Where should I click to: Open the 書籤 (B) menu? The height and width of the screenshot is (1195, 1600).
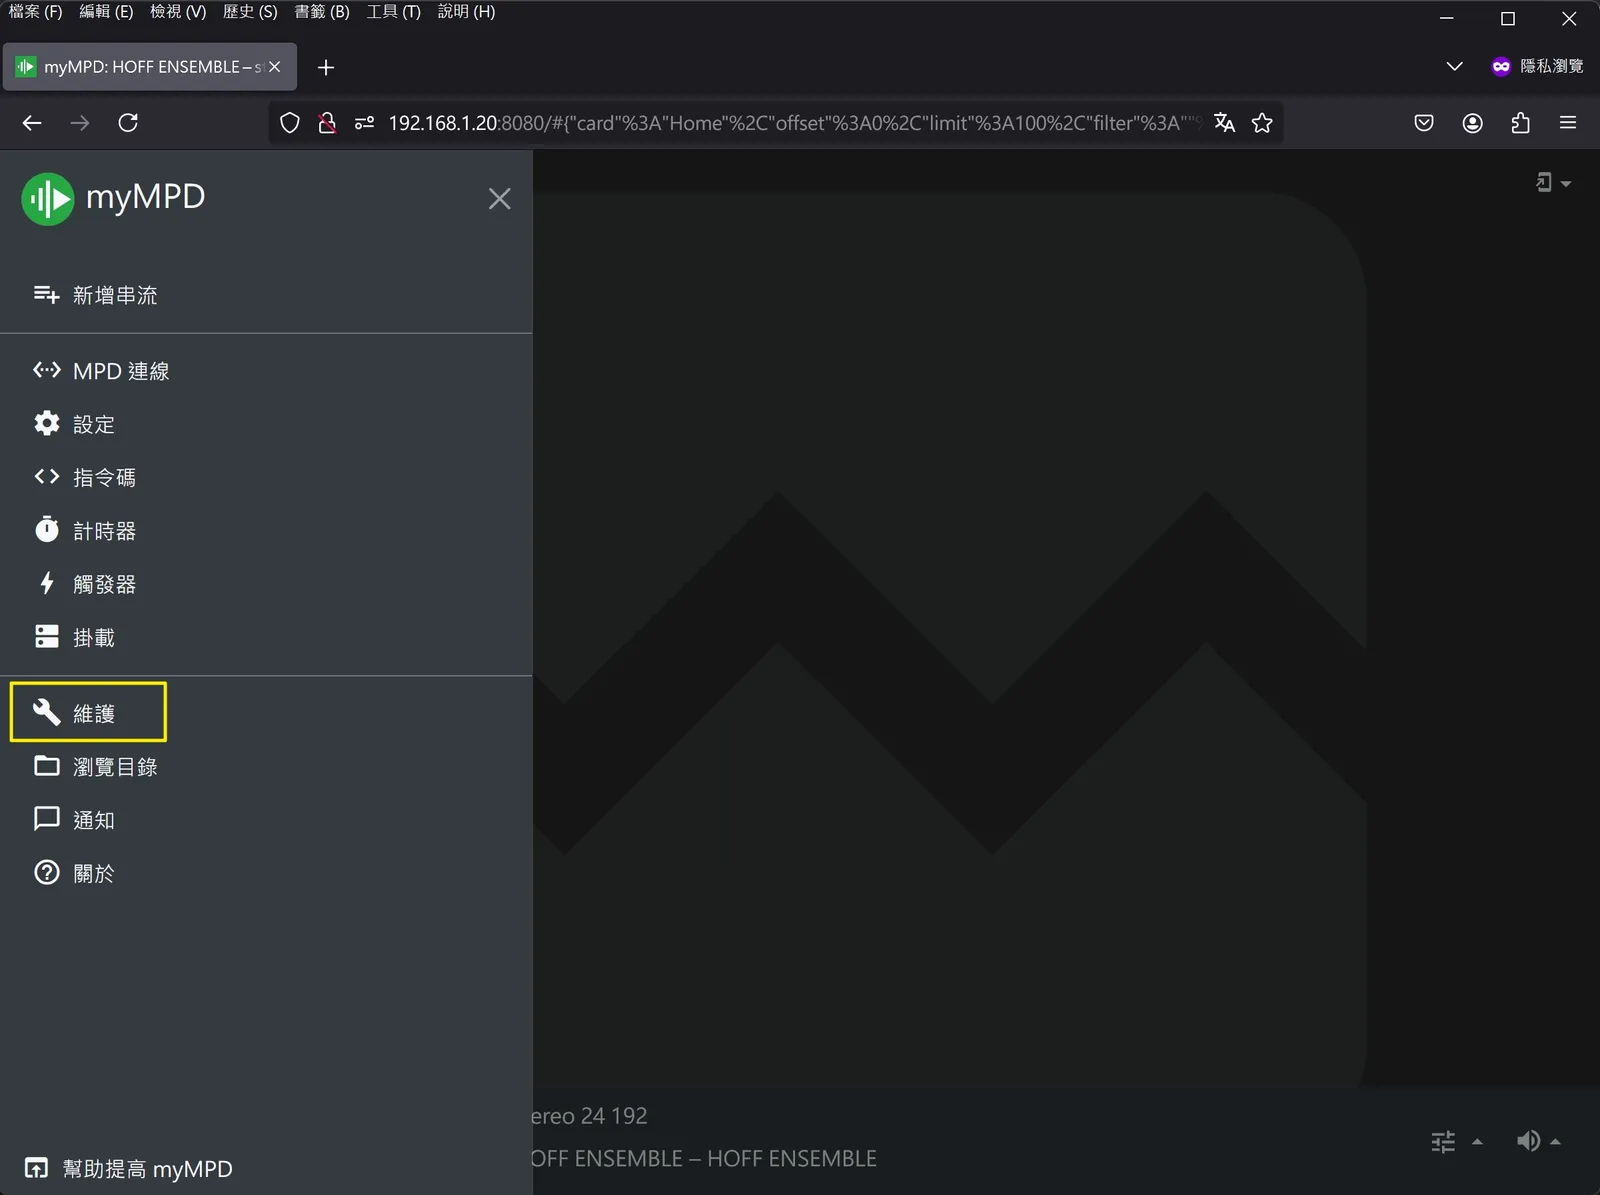322,12
